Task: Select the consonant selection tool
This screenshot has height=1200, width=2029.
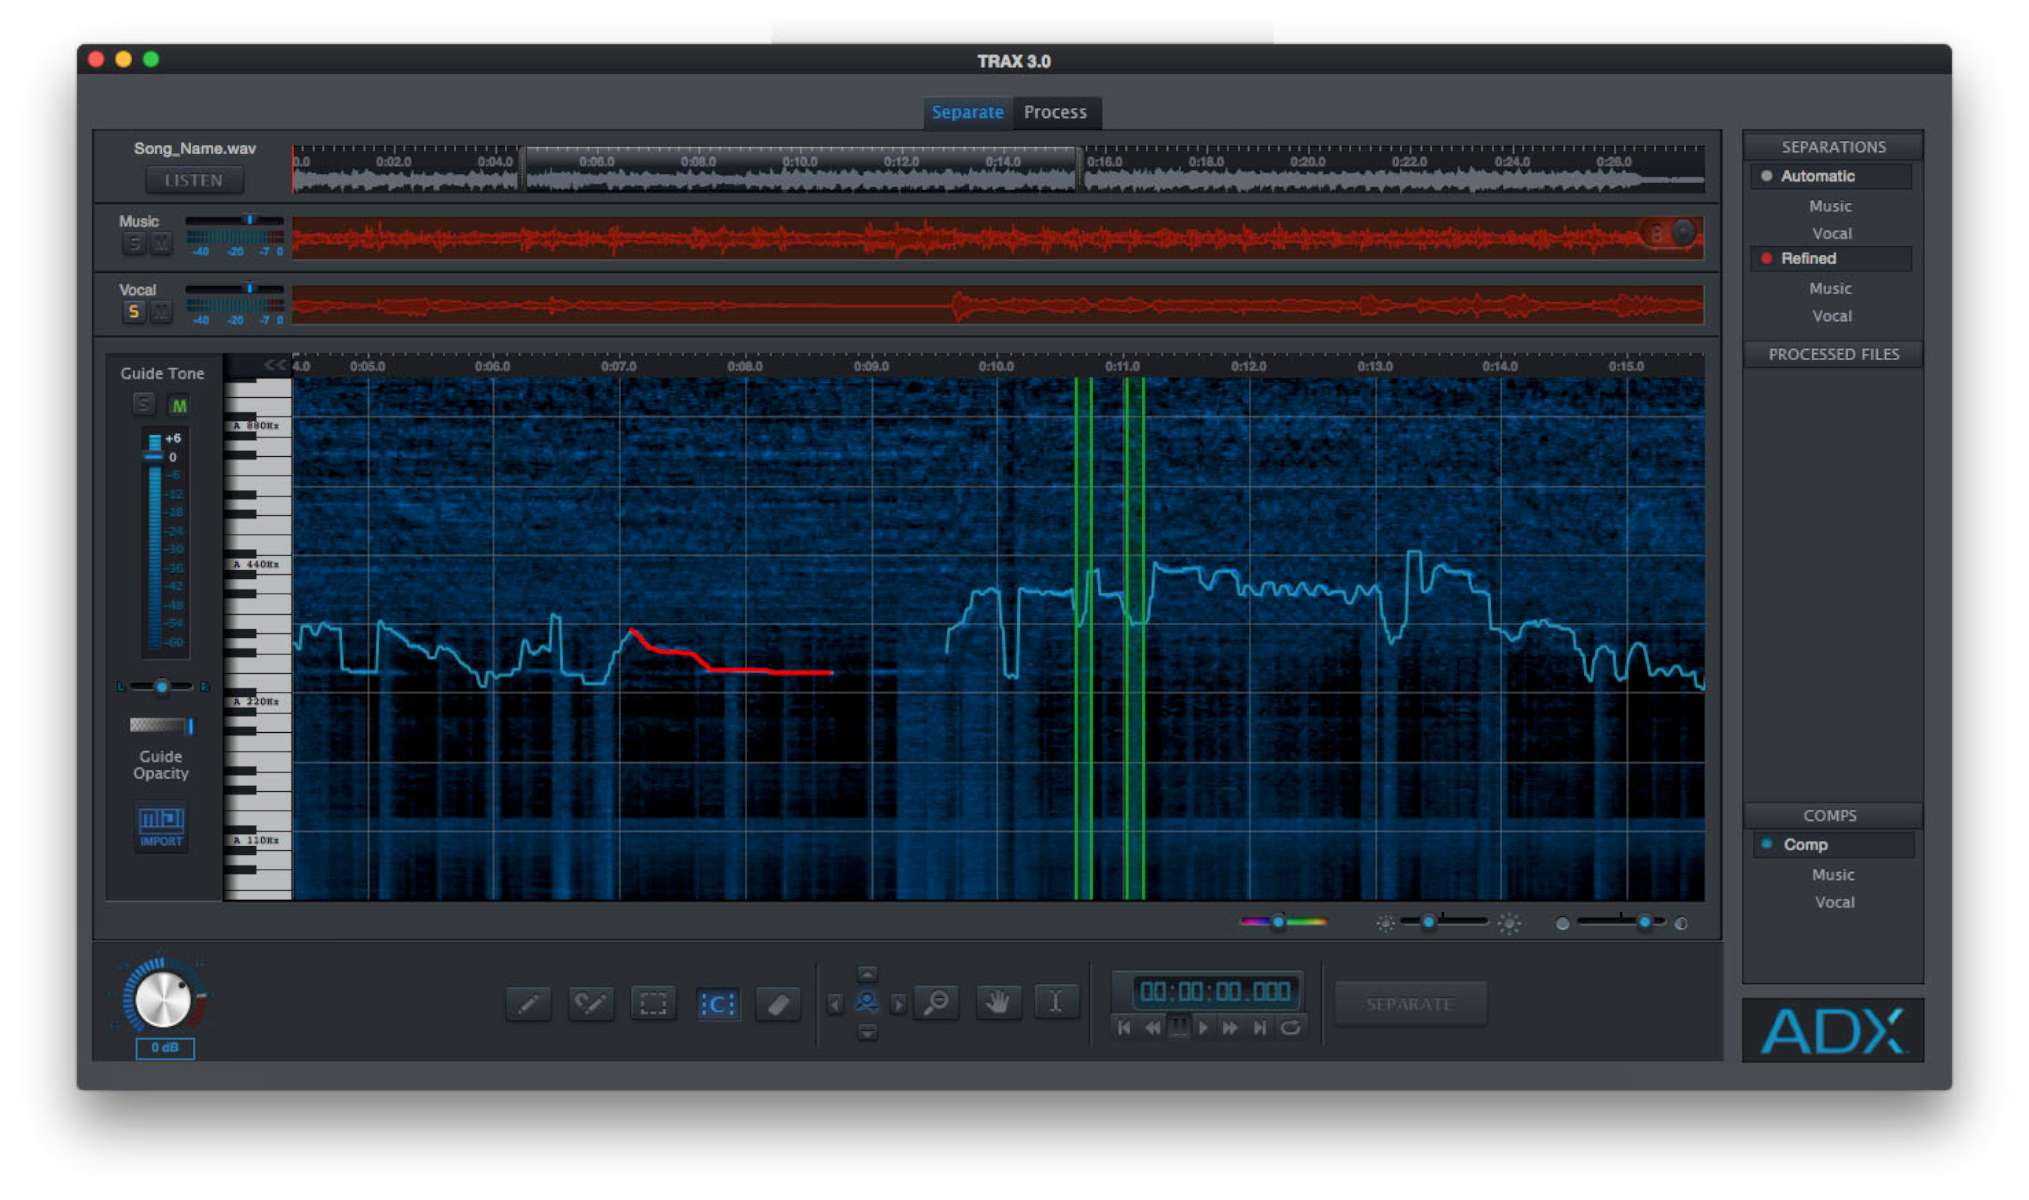Action: pyautogui.click(x=717, y=1003)
